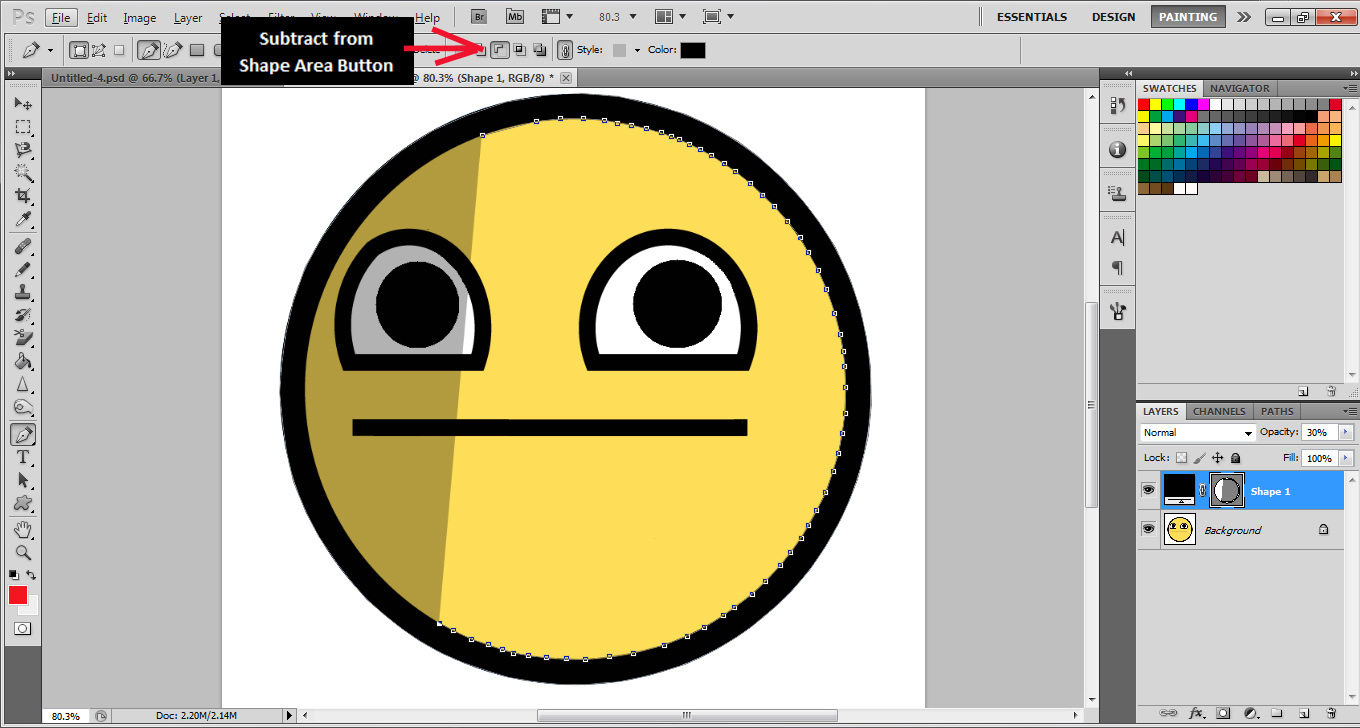Open the Character panel icon
Image resolution: width=1360 pixels, height=728 pixels.
tap(1118, 238)
